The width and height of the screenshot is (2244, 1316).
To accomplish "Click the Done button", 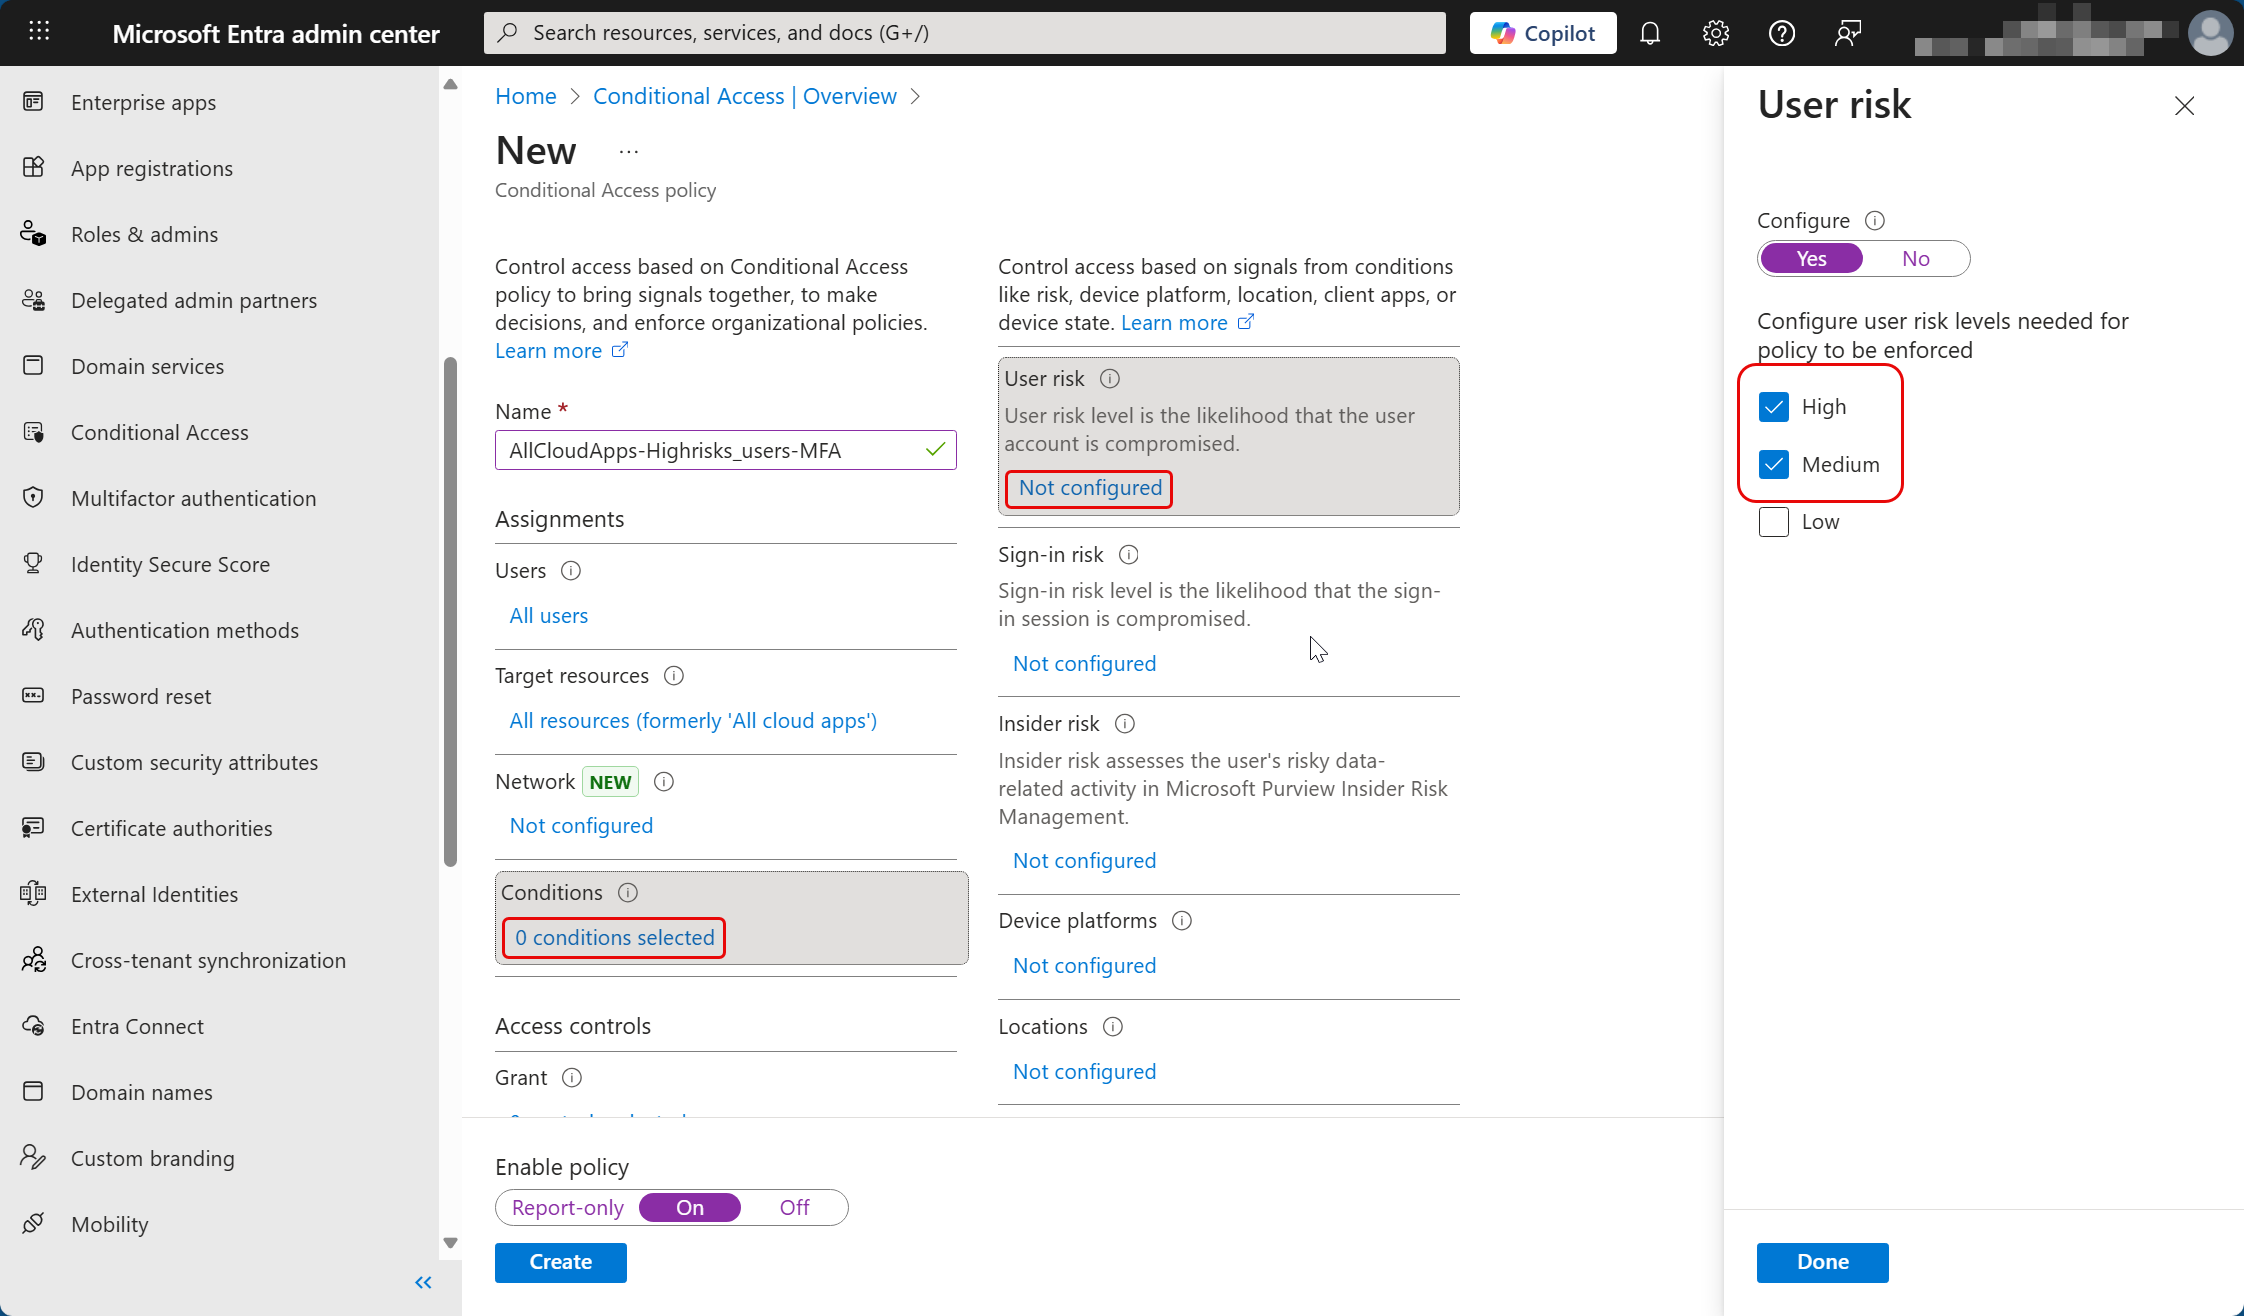I will [x=1822, y=1262].
